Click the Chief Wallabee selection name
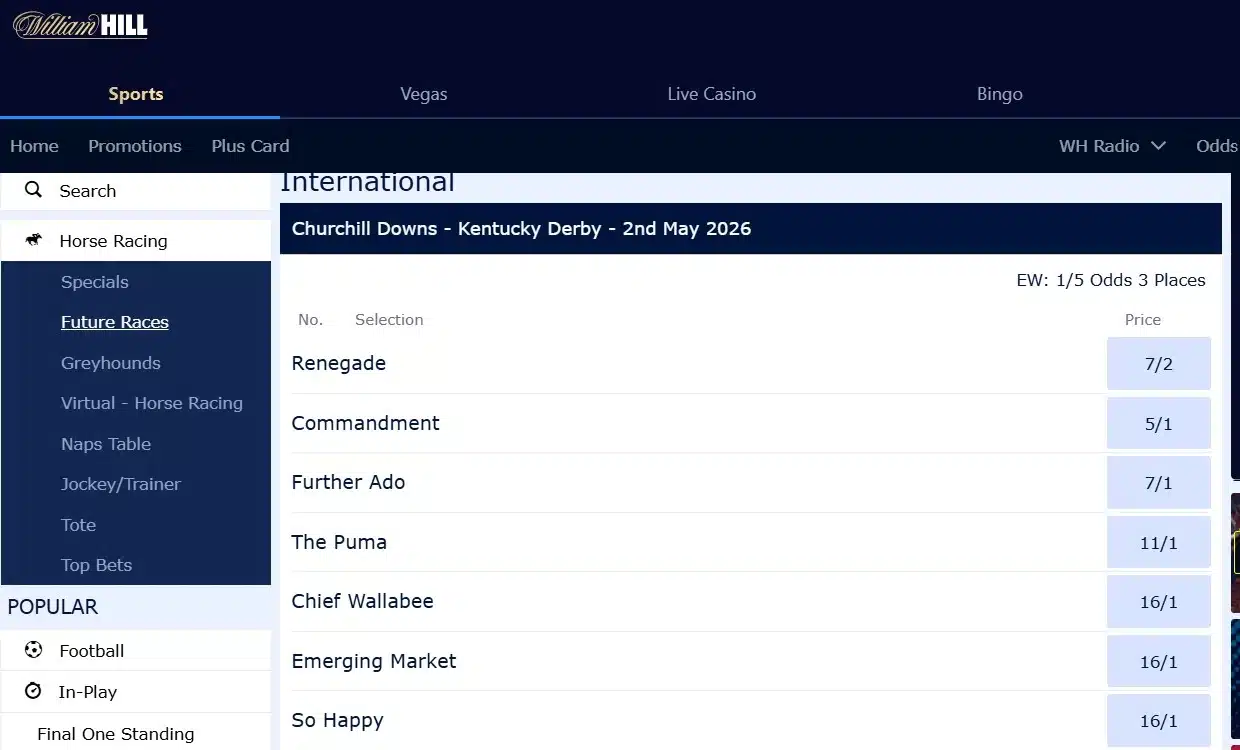This screenshot has width=1240, height=750. [x=363, y=601]
